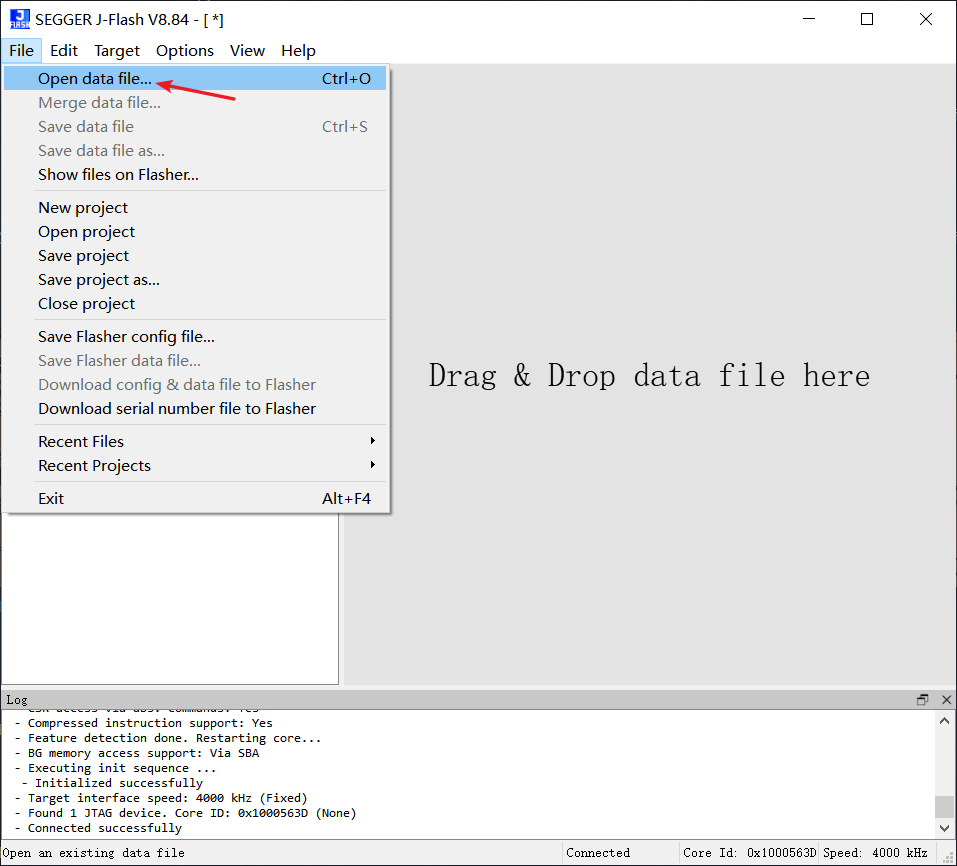The height and width of the screenshot is (866, 957).
Task: Click 'Found 1 JTAG device' log line
Action: [x=186, y=813]
